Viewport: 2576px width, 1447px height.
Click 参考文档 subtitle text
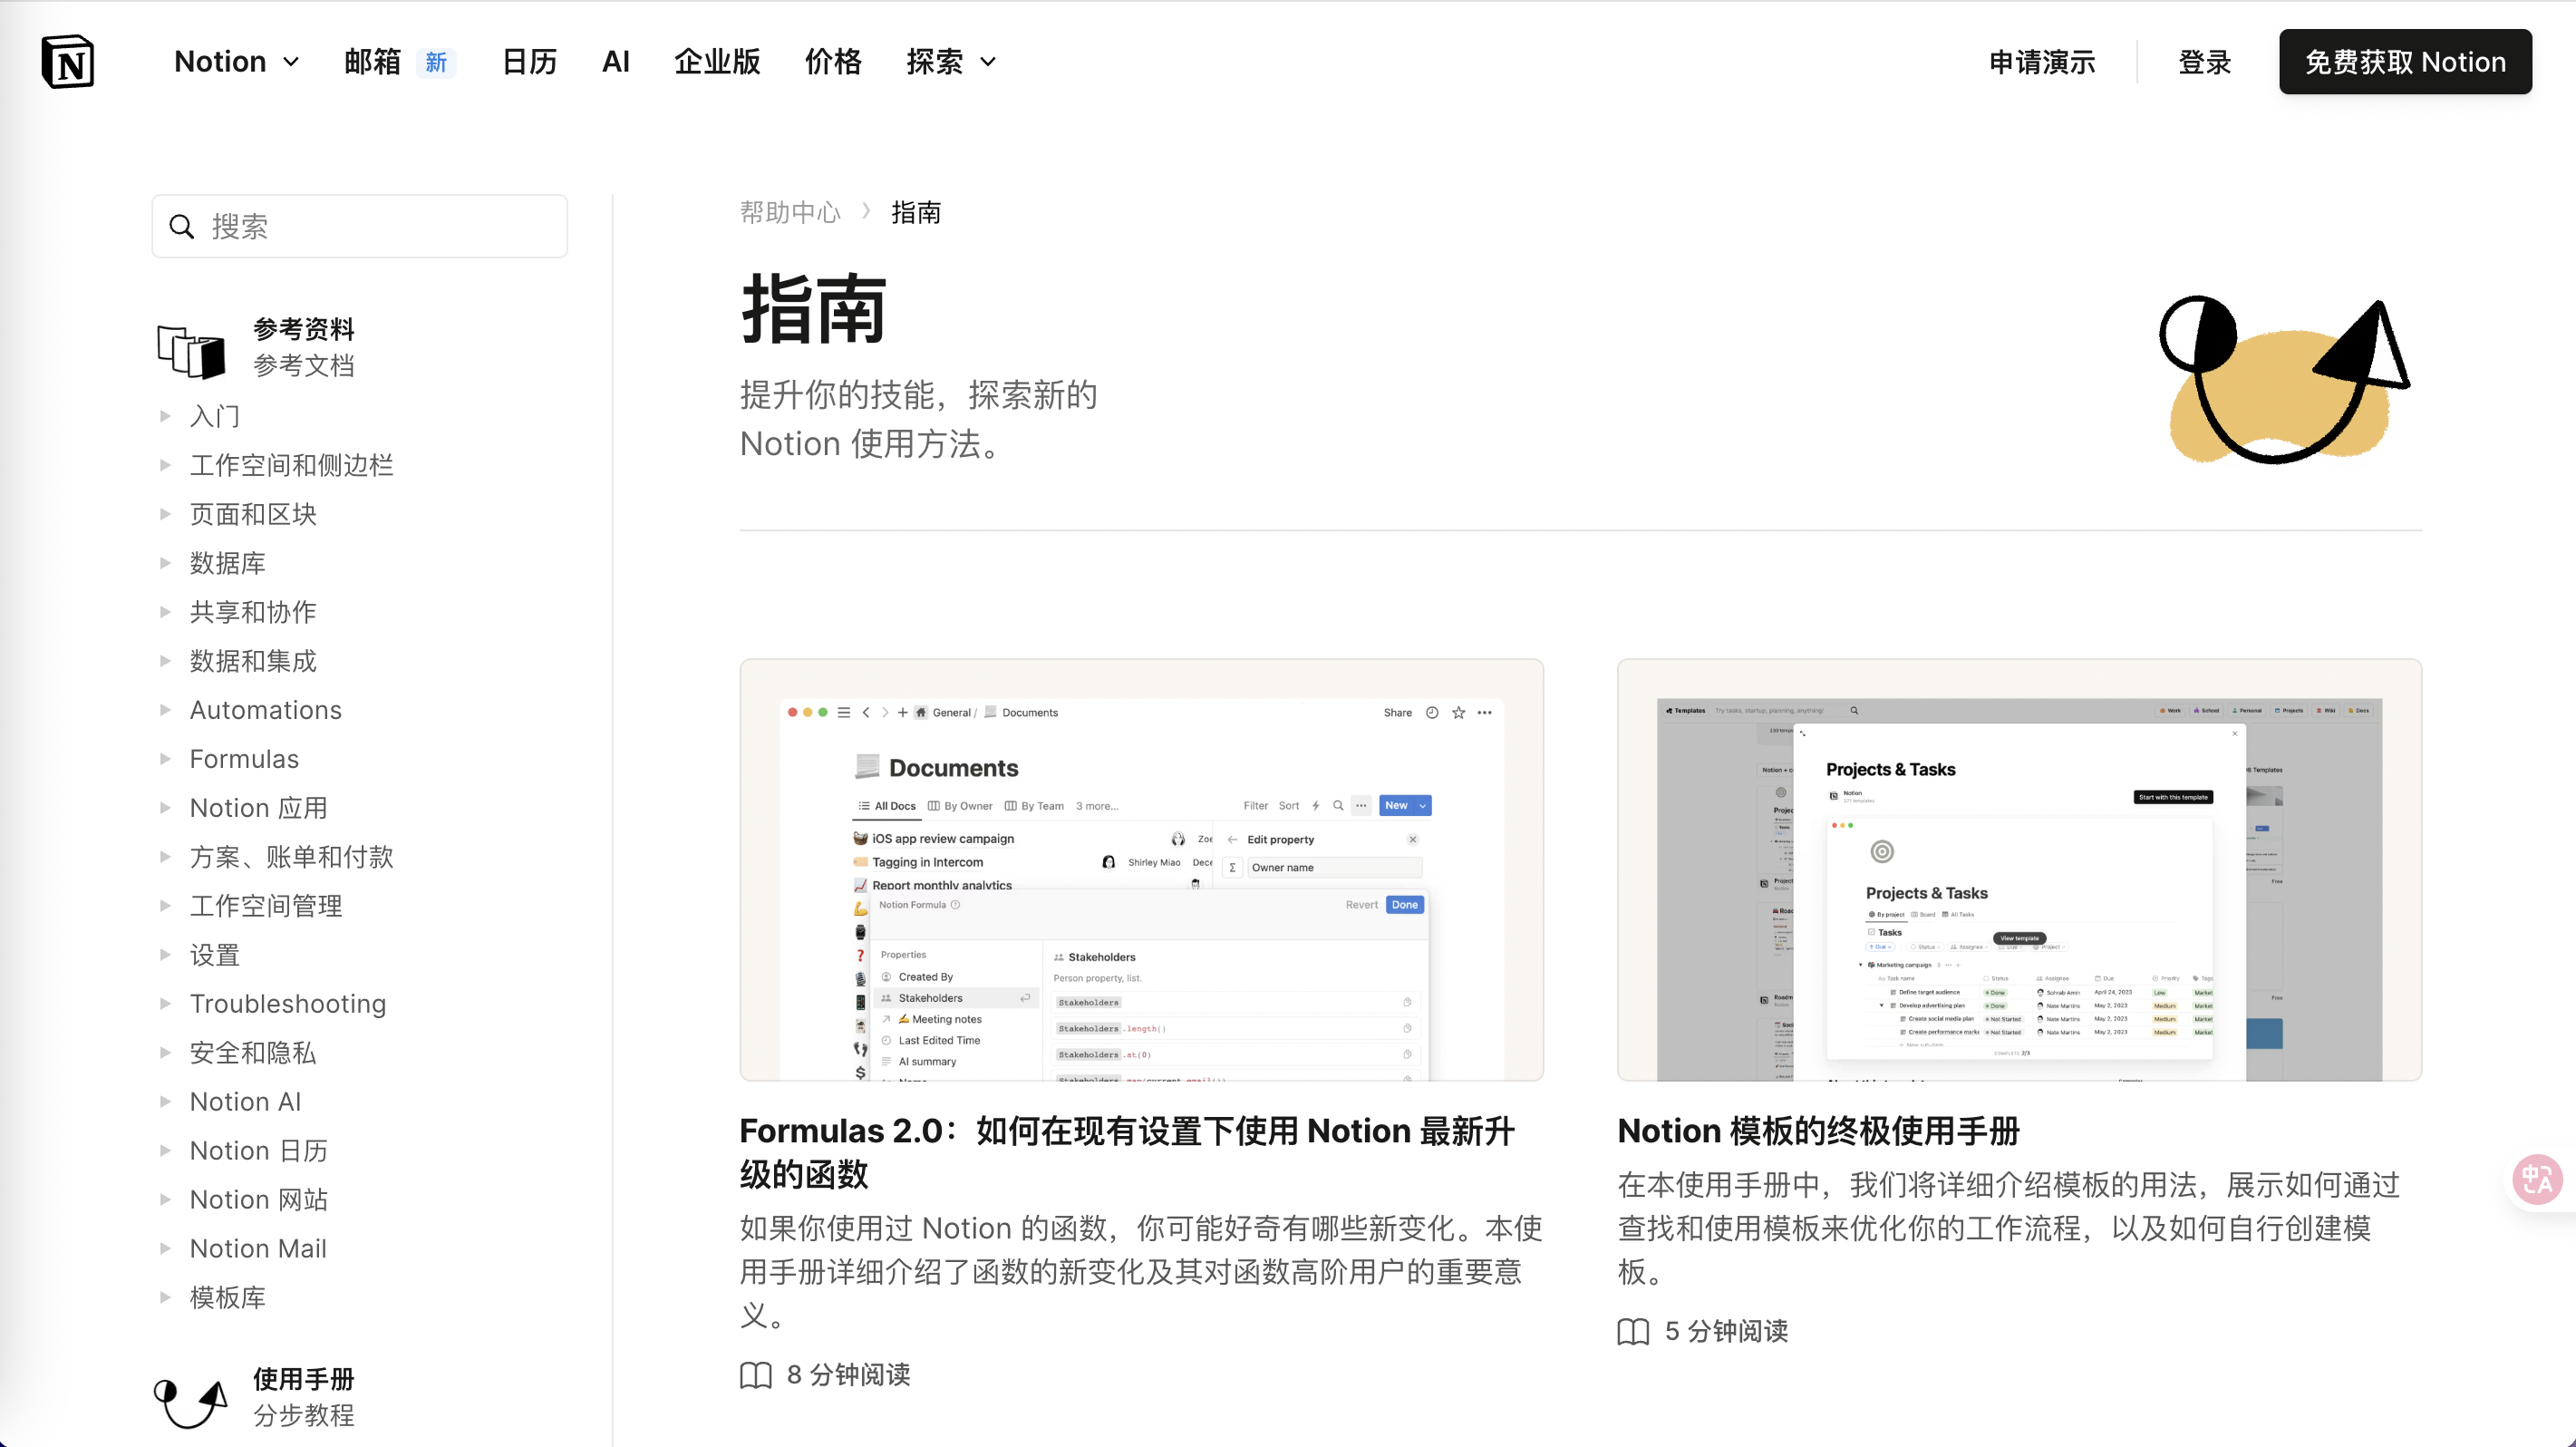pyautogui.click(x=304, y=365)
